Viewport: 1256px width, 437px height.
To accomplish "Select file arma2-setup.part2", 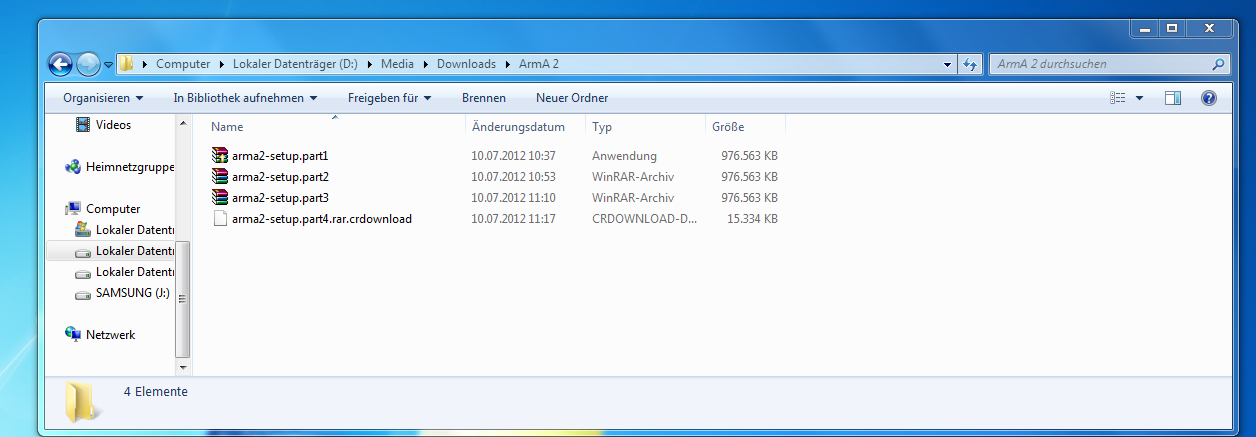I will (280, 177).
